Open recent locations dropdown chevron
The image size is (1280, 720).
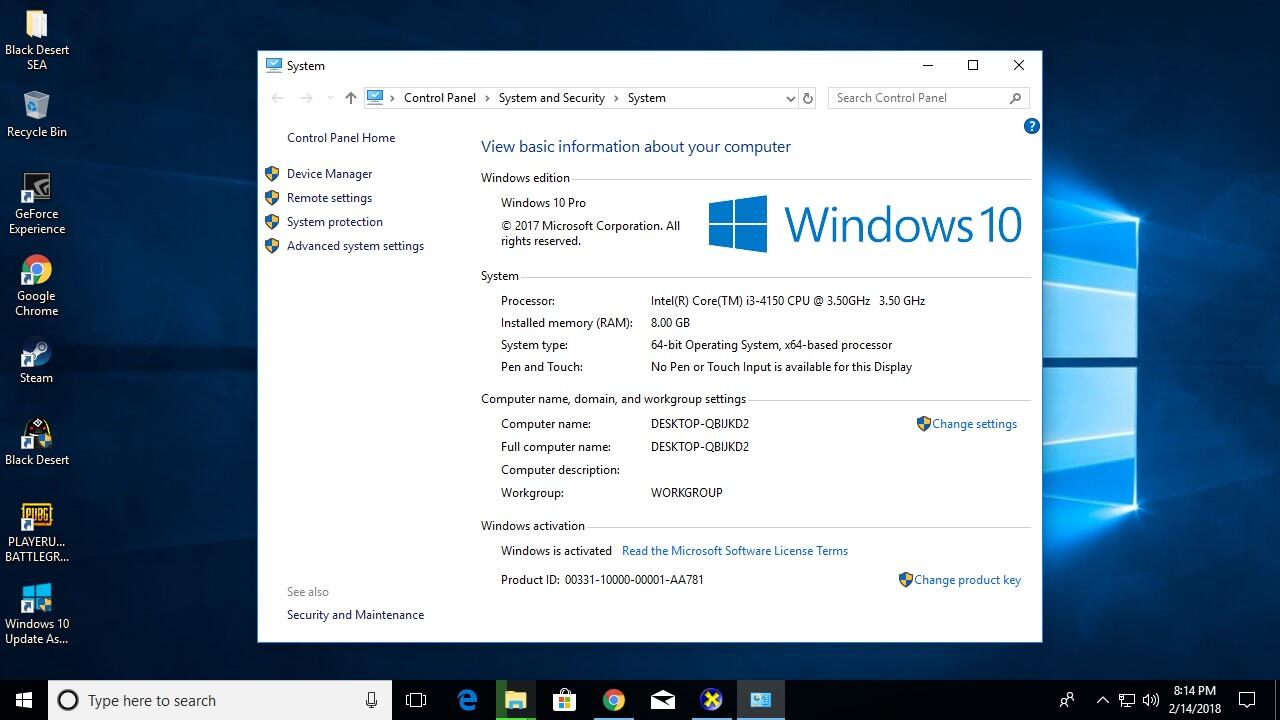[330, 98]
